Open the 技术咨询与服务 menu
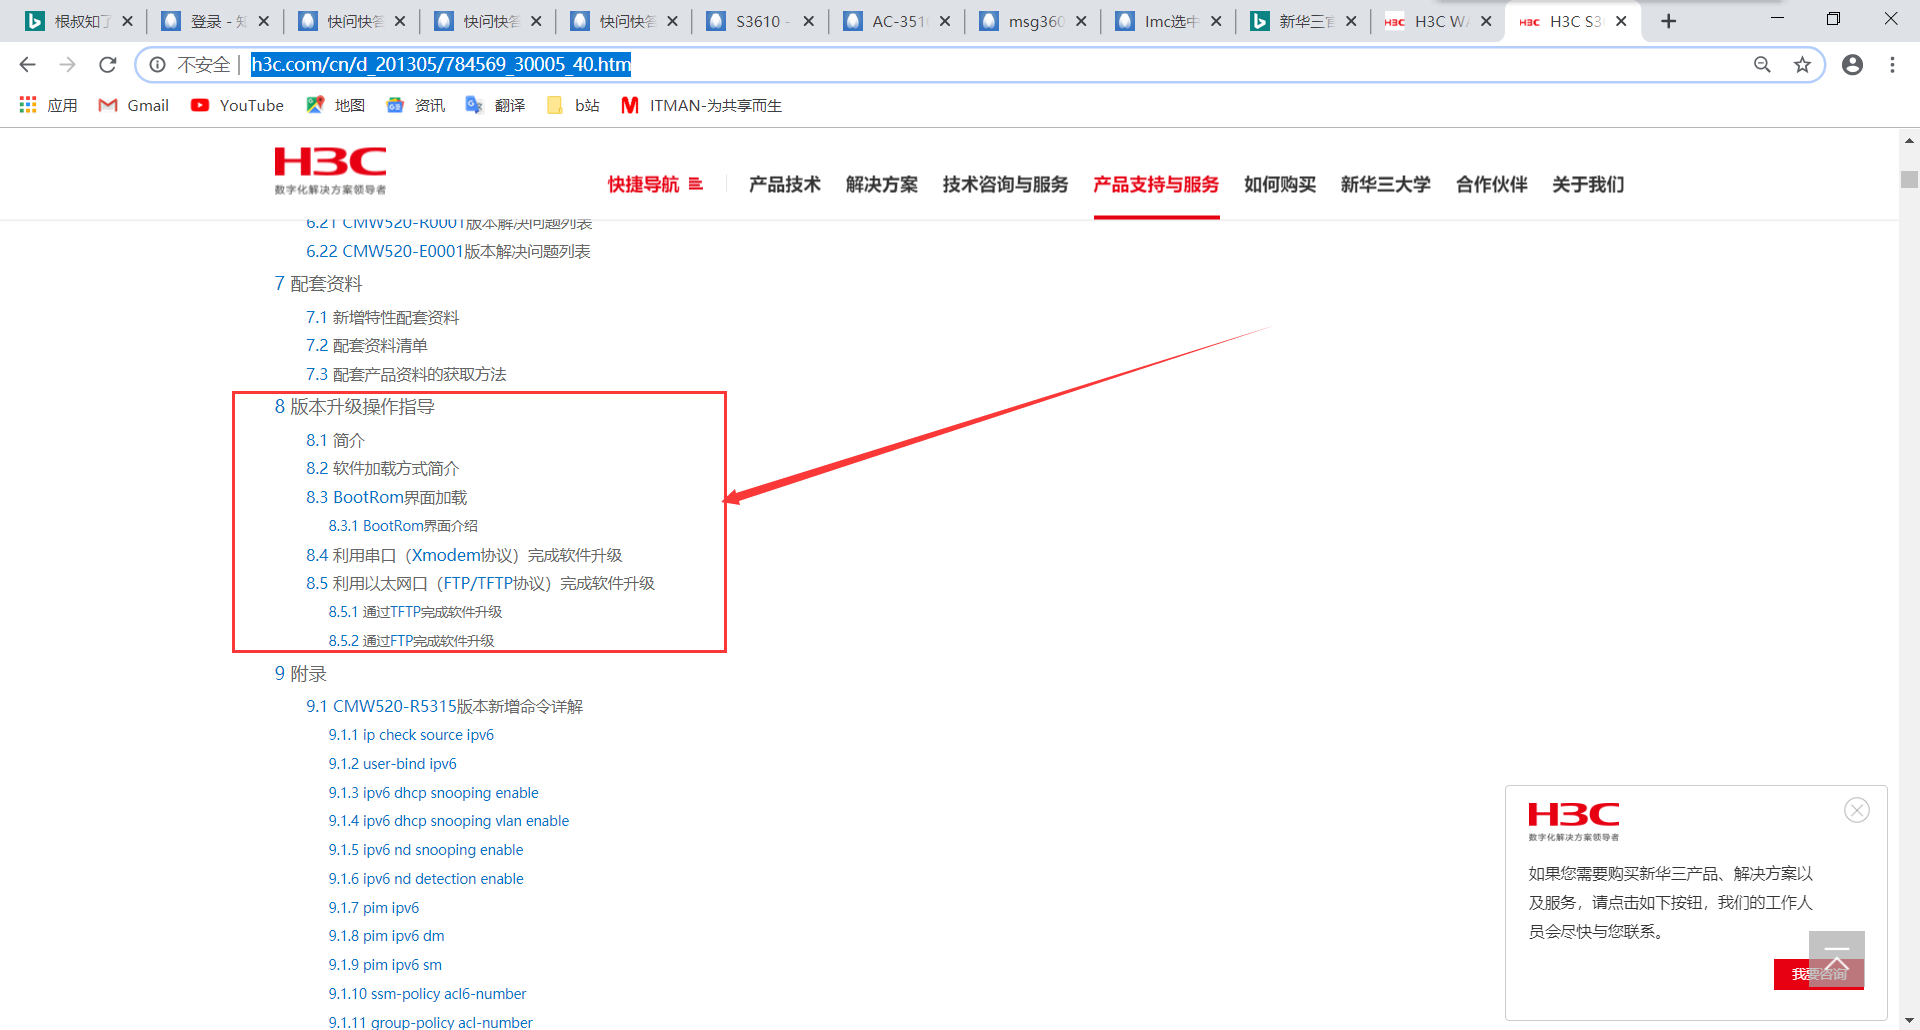The width and height of the screenshot is (1920, 1030). click(x=1005, y=184)
